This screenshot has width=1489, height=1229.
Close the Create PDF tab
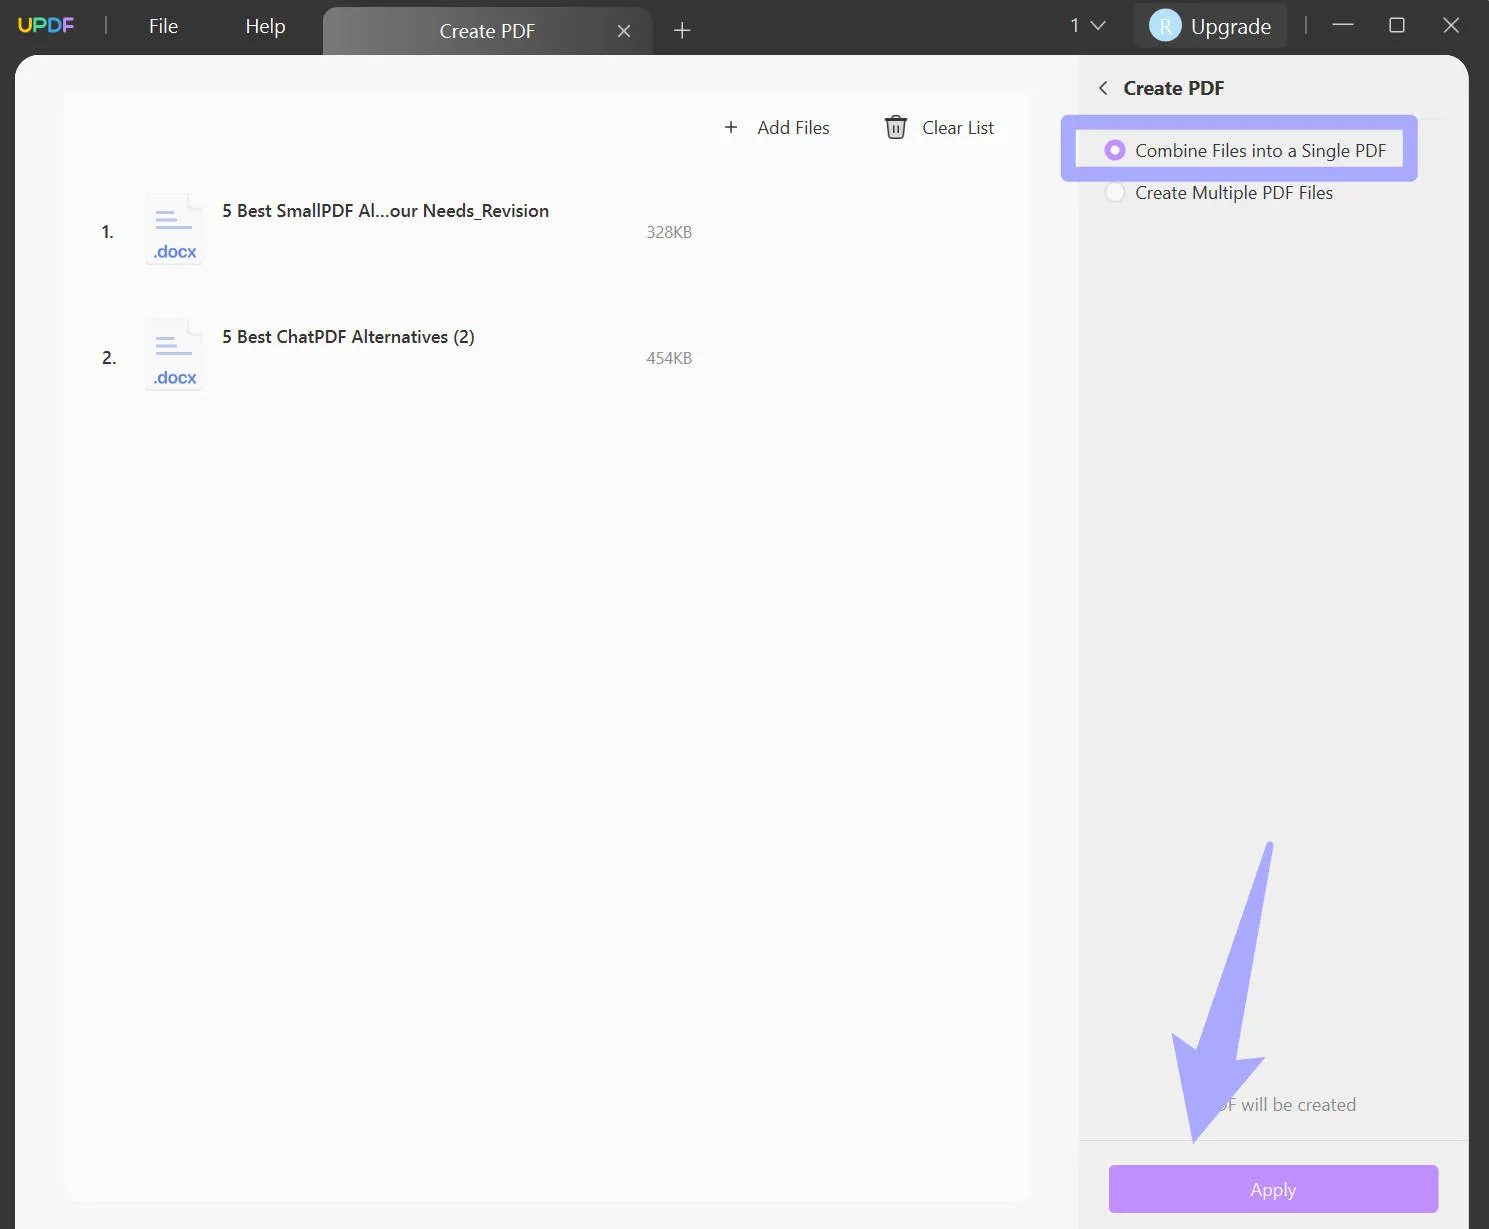[x=623, y=30]
